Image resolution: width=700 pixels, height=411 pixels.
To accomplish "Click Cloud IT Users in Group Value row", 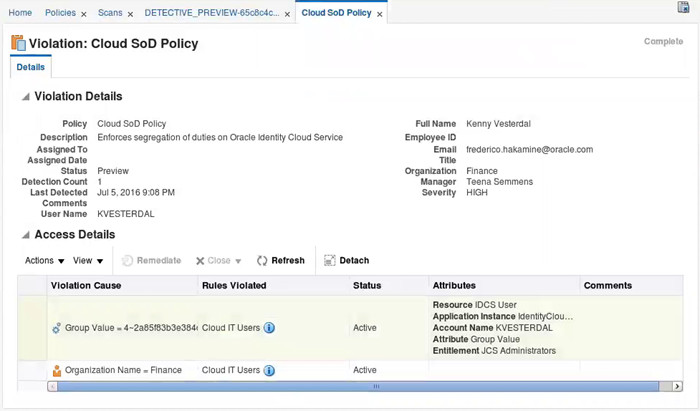I will 231,328.
